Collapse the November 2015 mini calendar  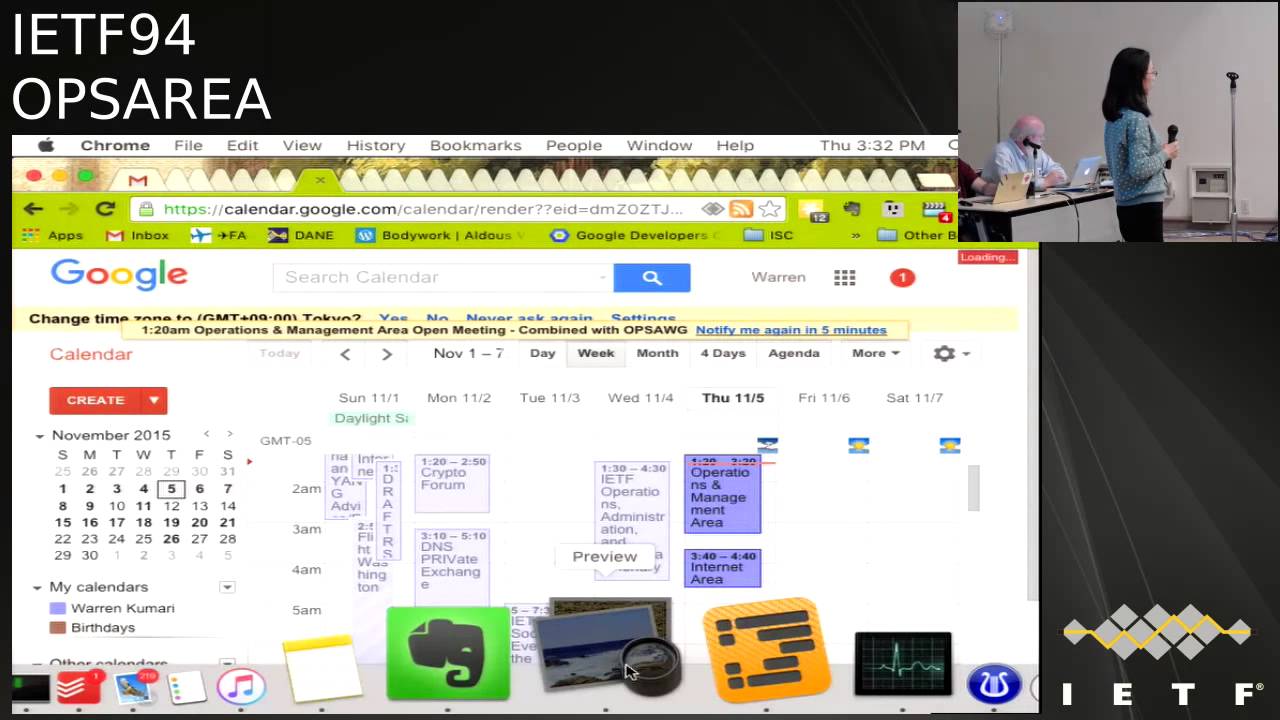coord(40,435)
